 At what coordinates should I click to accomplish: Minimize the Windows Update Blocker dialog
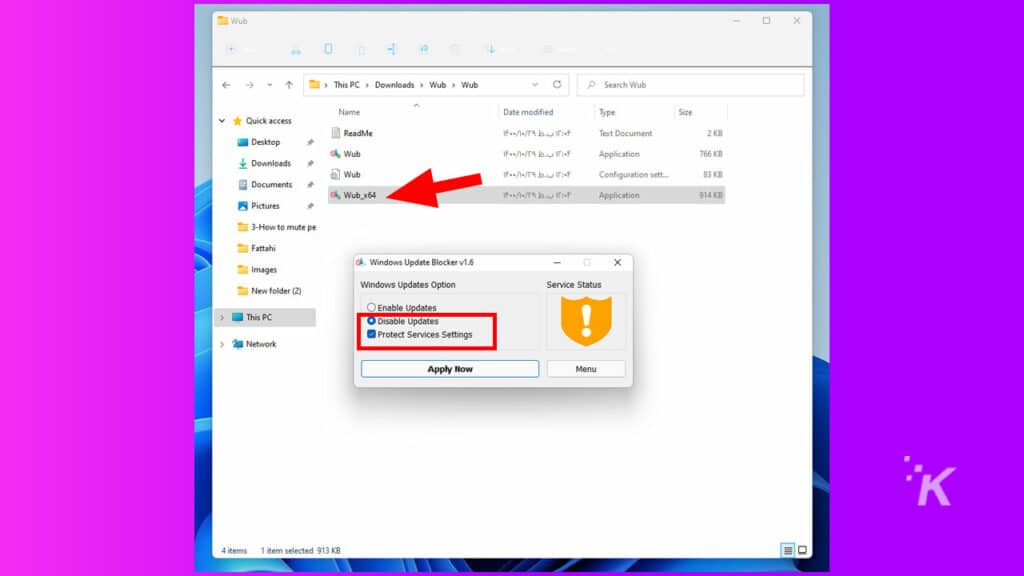(557, 262)
